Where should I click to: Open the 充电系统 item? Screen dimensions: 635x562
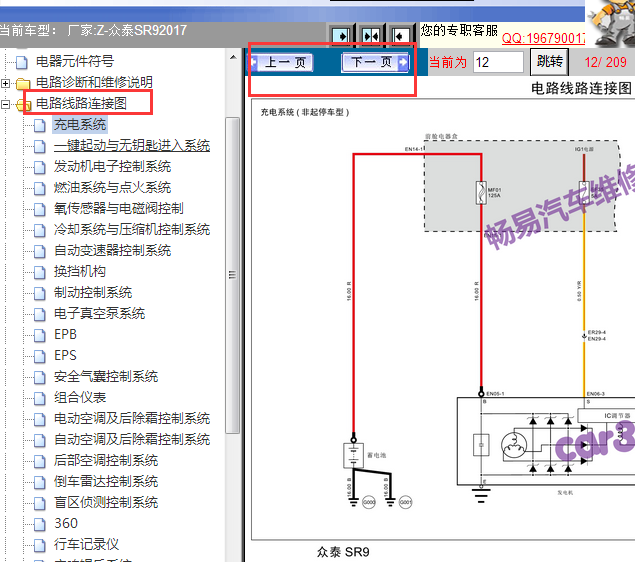point(80,124)
